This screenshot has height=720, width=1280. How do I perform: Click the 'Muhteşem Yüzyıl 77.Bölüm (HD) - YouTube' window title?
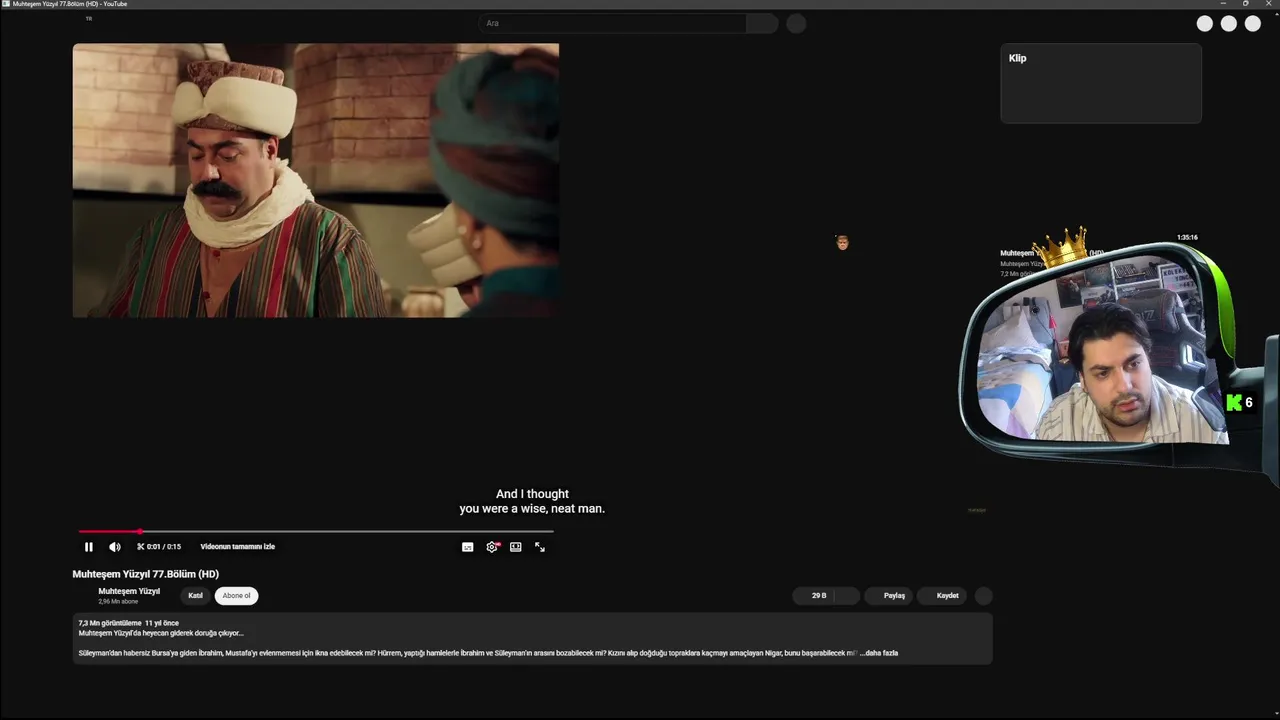(70, 4)
